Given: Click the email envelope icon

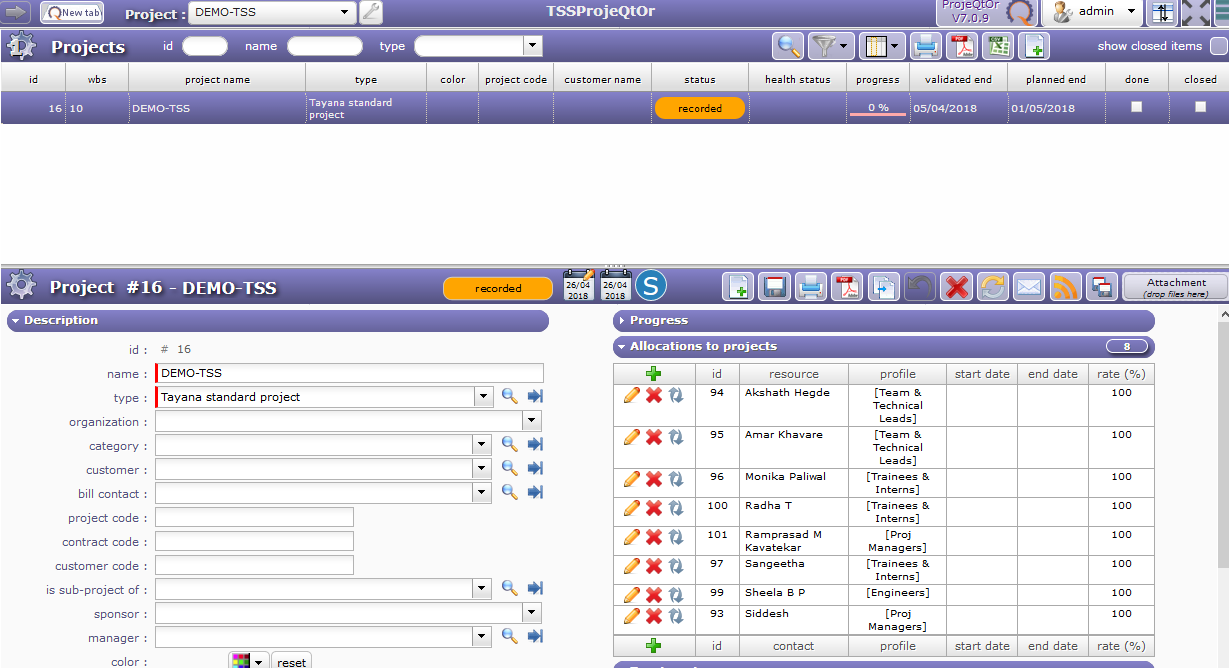Looking at the screenshot, I should click(x=1029, y=288).
